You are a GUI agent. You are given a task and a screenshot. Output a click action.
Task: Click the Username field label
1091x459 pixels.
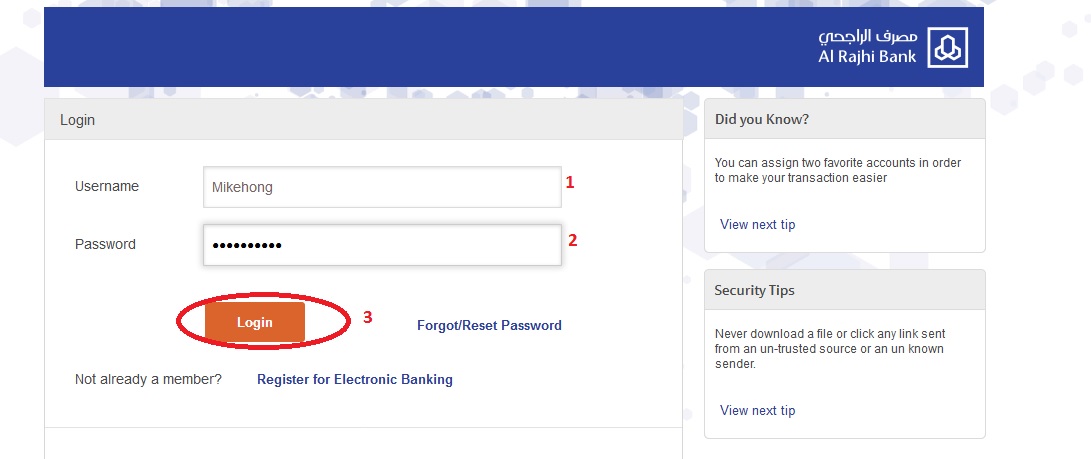click(x=107, y=186)
